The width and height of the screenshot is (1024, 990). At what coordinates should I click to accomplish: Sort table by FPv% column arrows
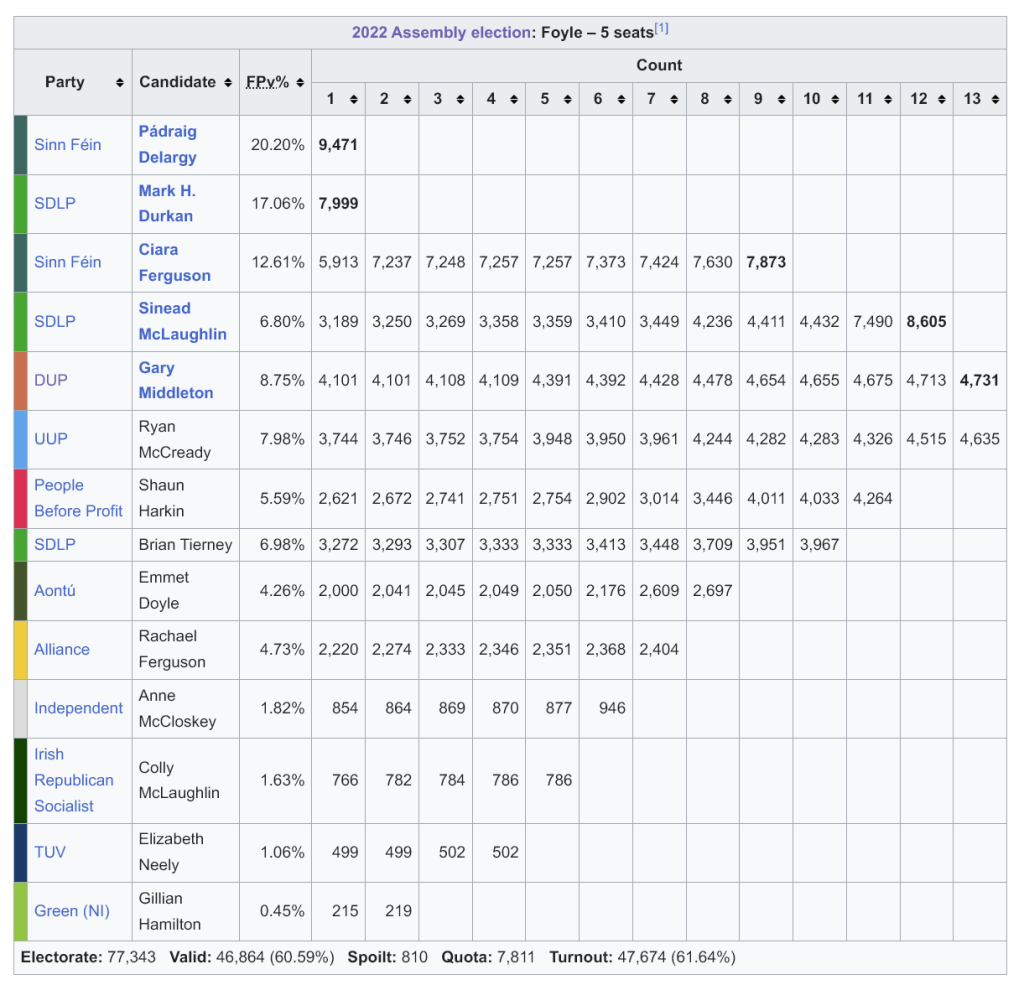coord(300,82)
